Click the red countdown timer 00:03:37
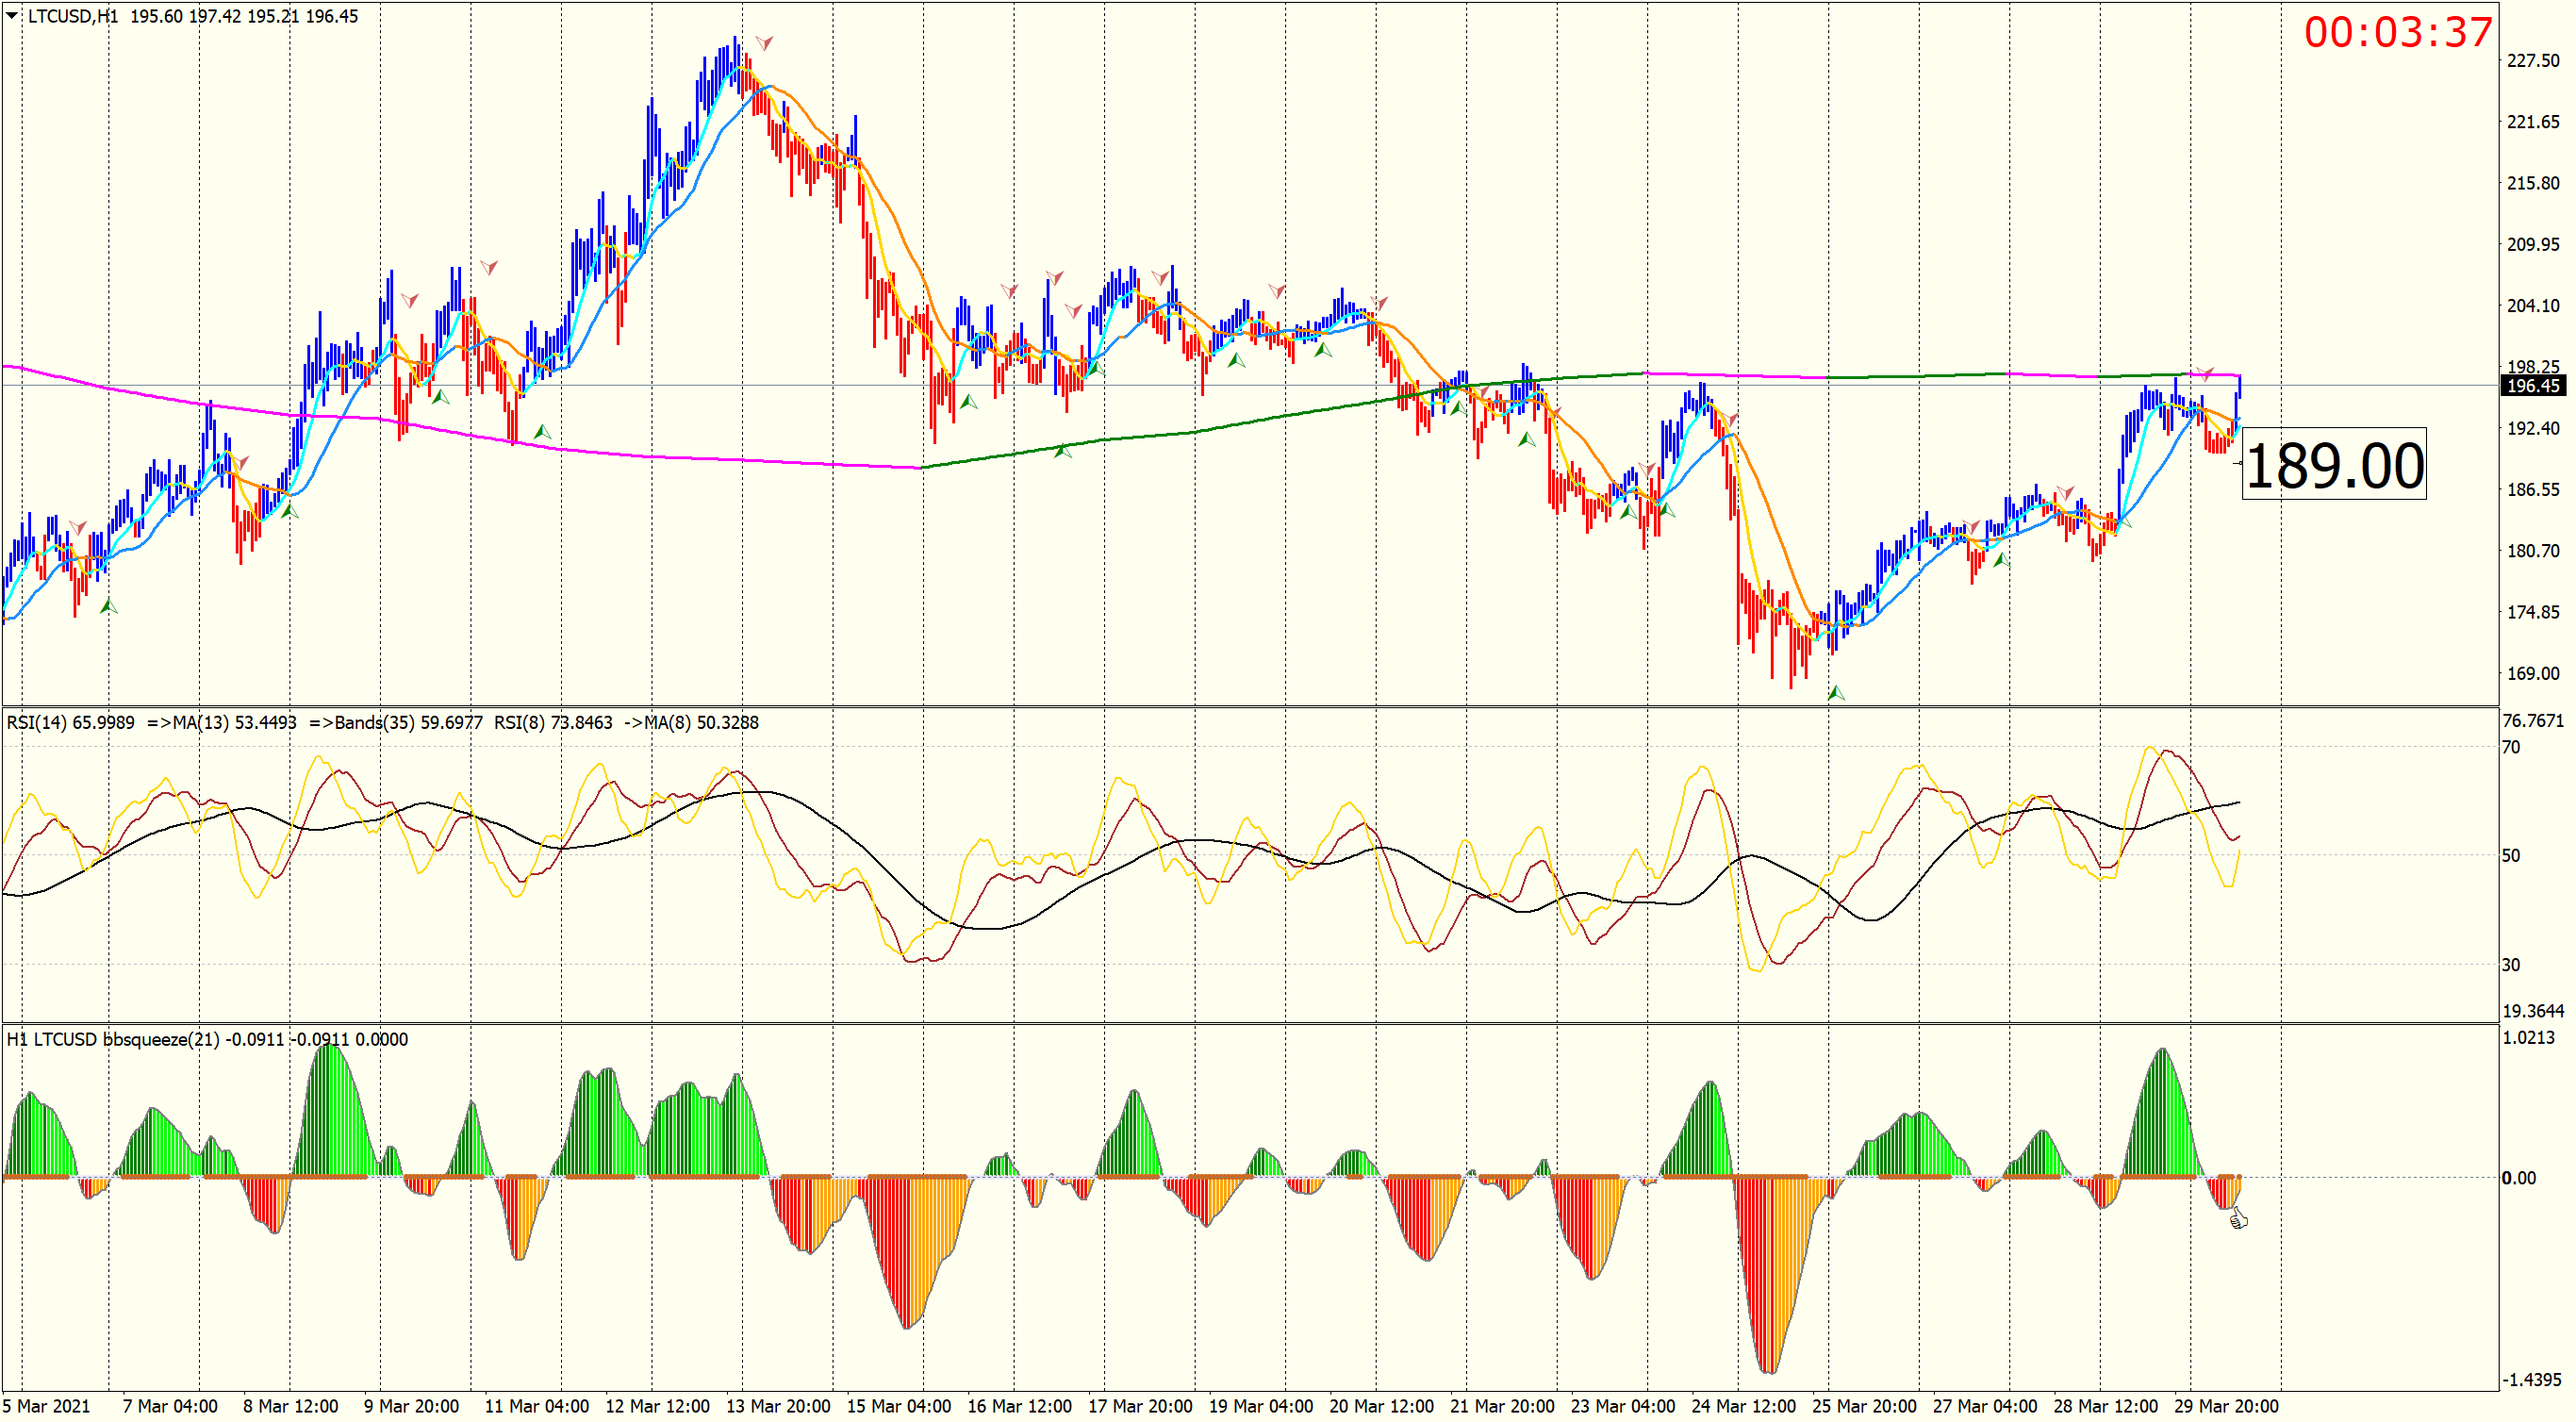 [2398, 32]
